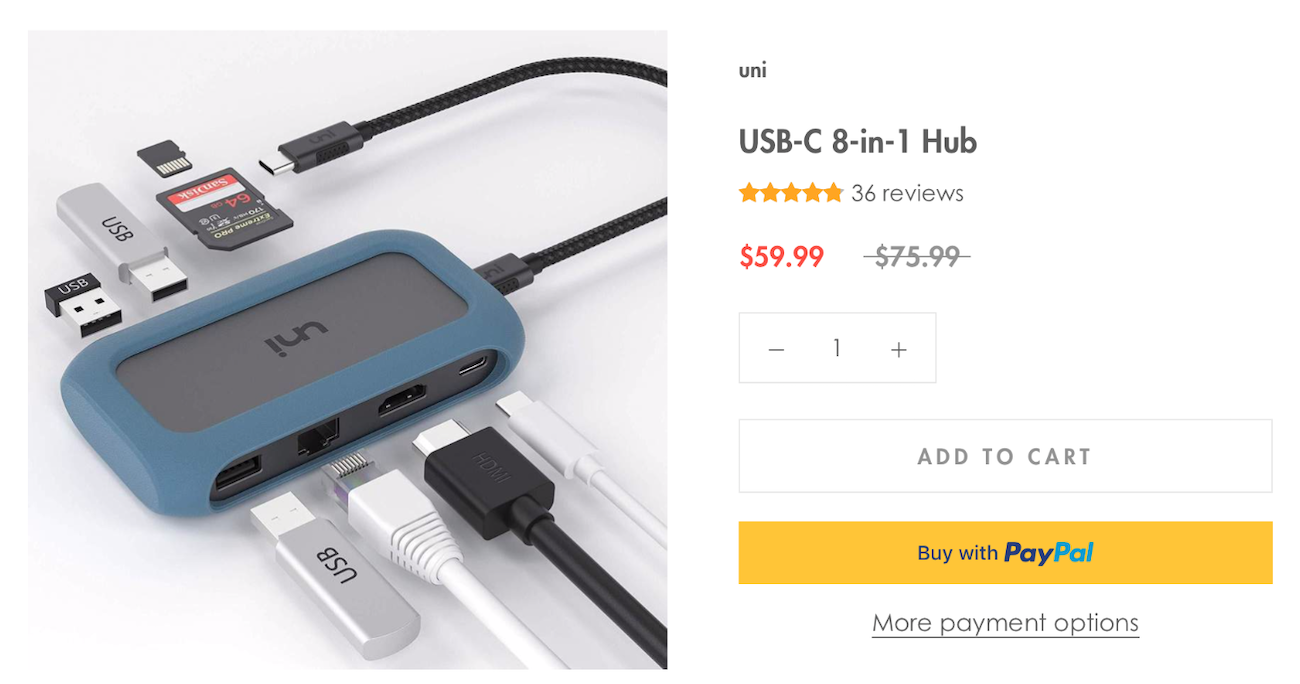Click the silver USB drive at bottom
1300x684 pixels.
pyautogui.click(x=333, y=577)
